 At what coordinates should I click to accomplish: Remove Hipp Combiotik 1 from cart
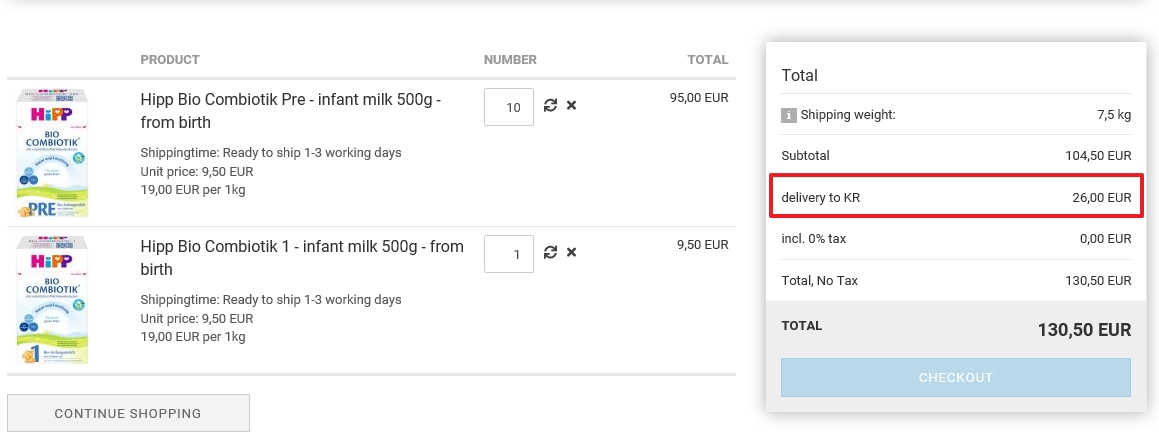click(571, 253)
